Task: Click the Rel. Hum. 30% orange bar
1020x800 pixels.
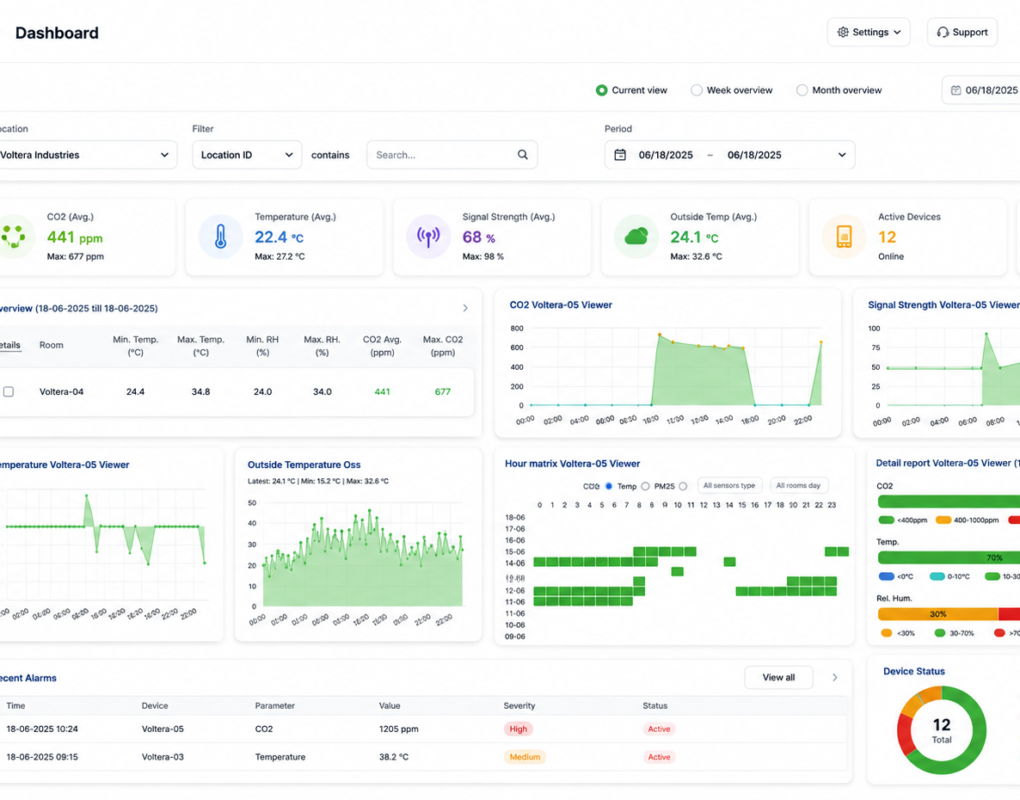Action: 937,614
